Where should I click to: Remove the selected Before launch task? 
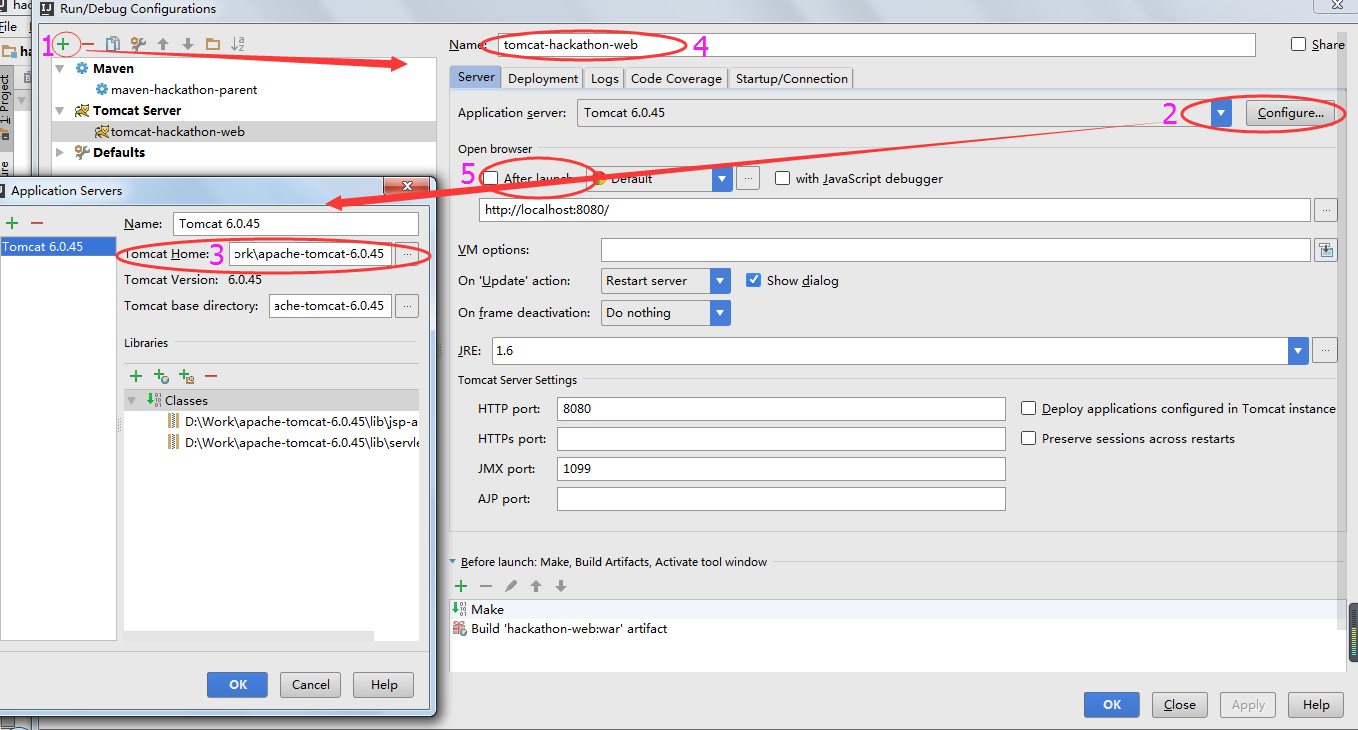tap(486, 586)
